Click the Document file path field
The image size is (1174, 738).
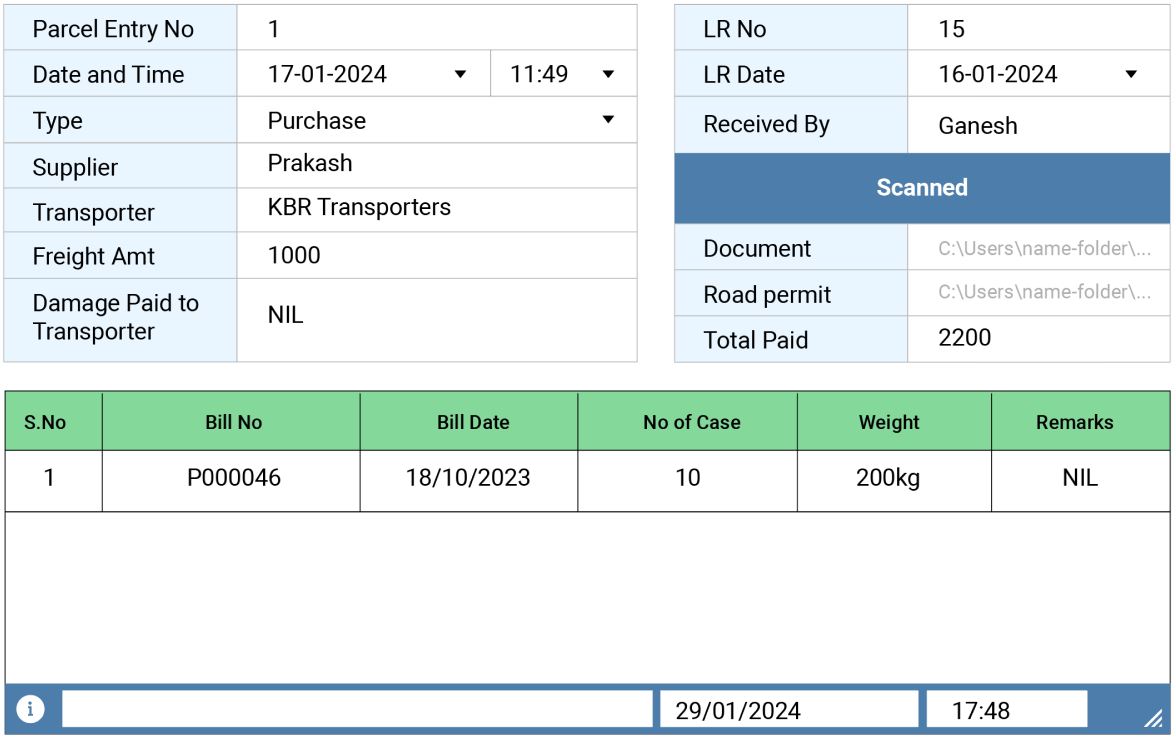[x=1037, y=248]
